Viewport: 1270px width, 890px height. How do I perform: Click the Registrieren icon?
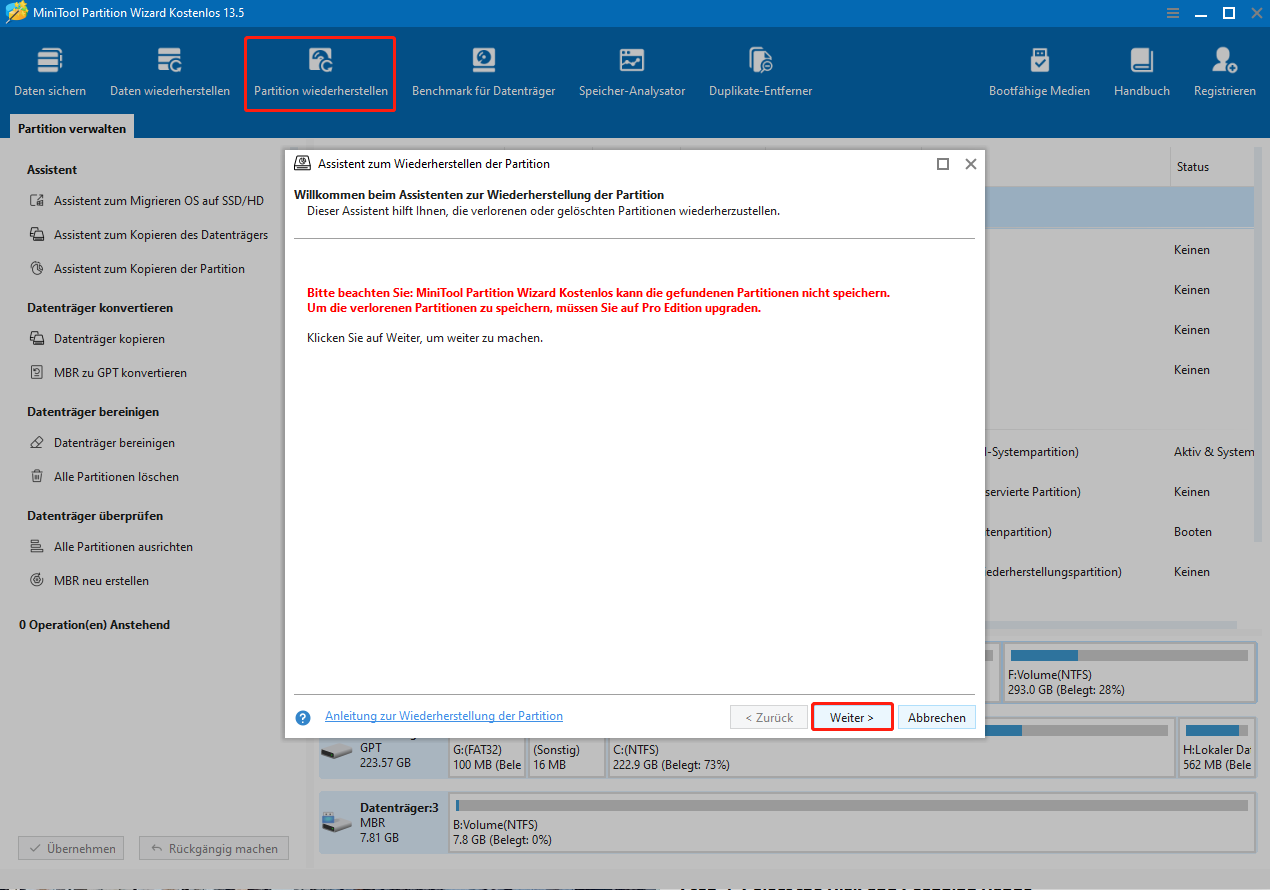[x=1224, y=68]
